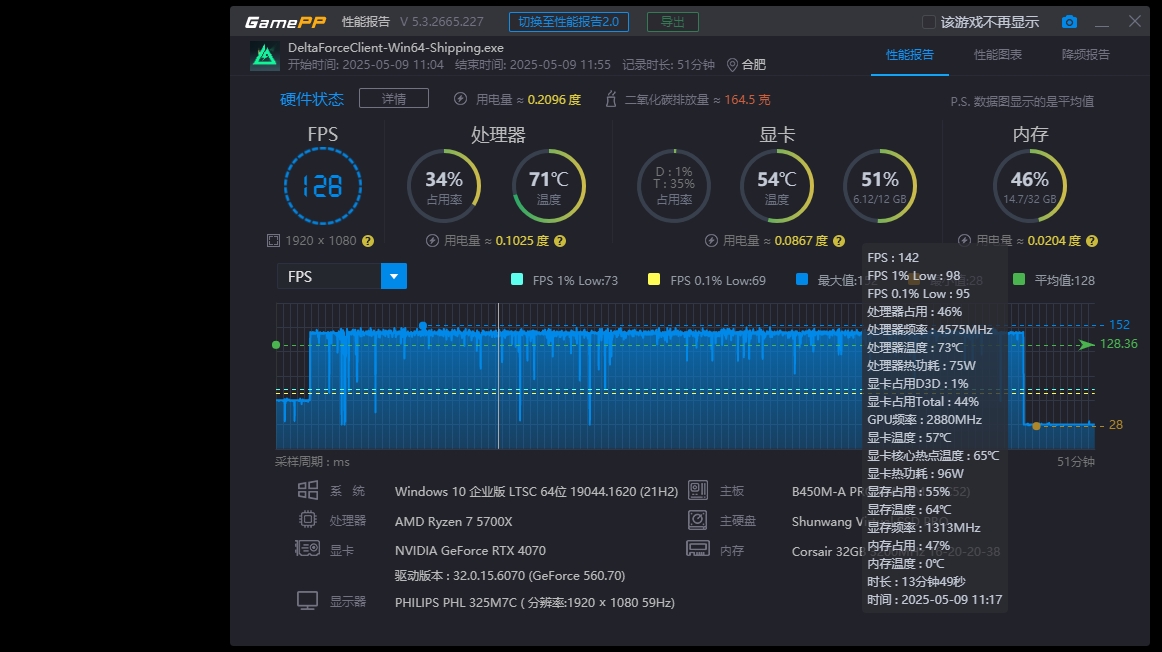This screenshot has width=1162, height=652.
Task: Click the location pin icon beside 合肥
Action: [x=732, y=65]
